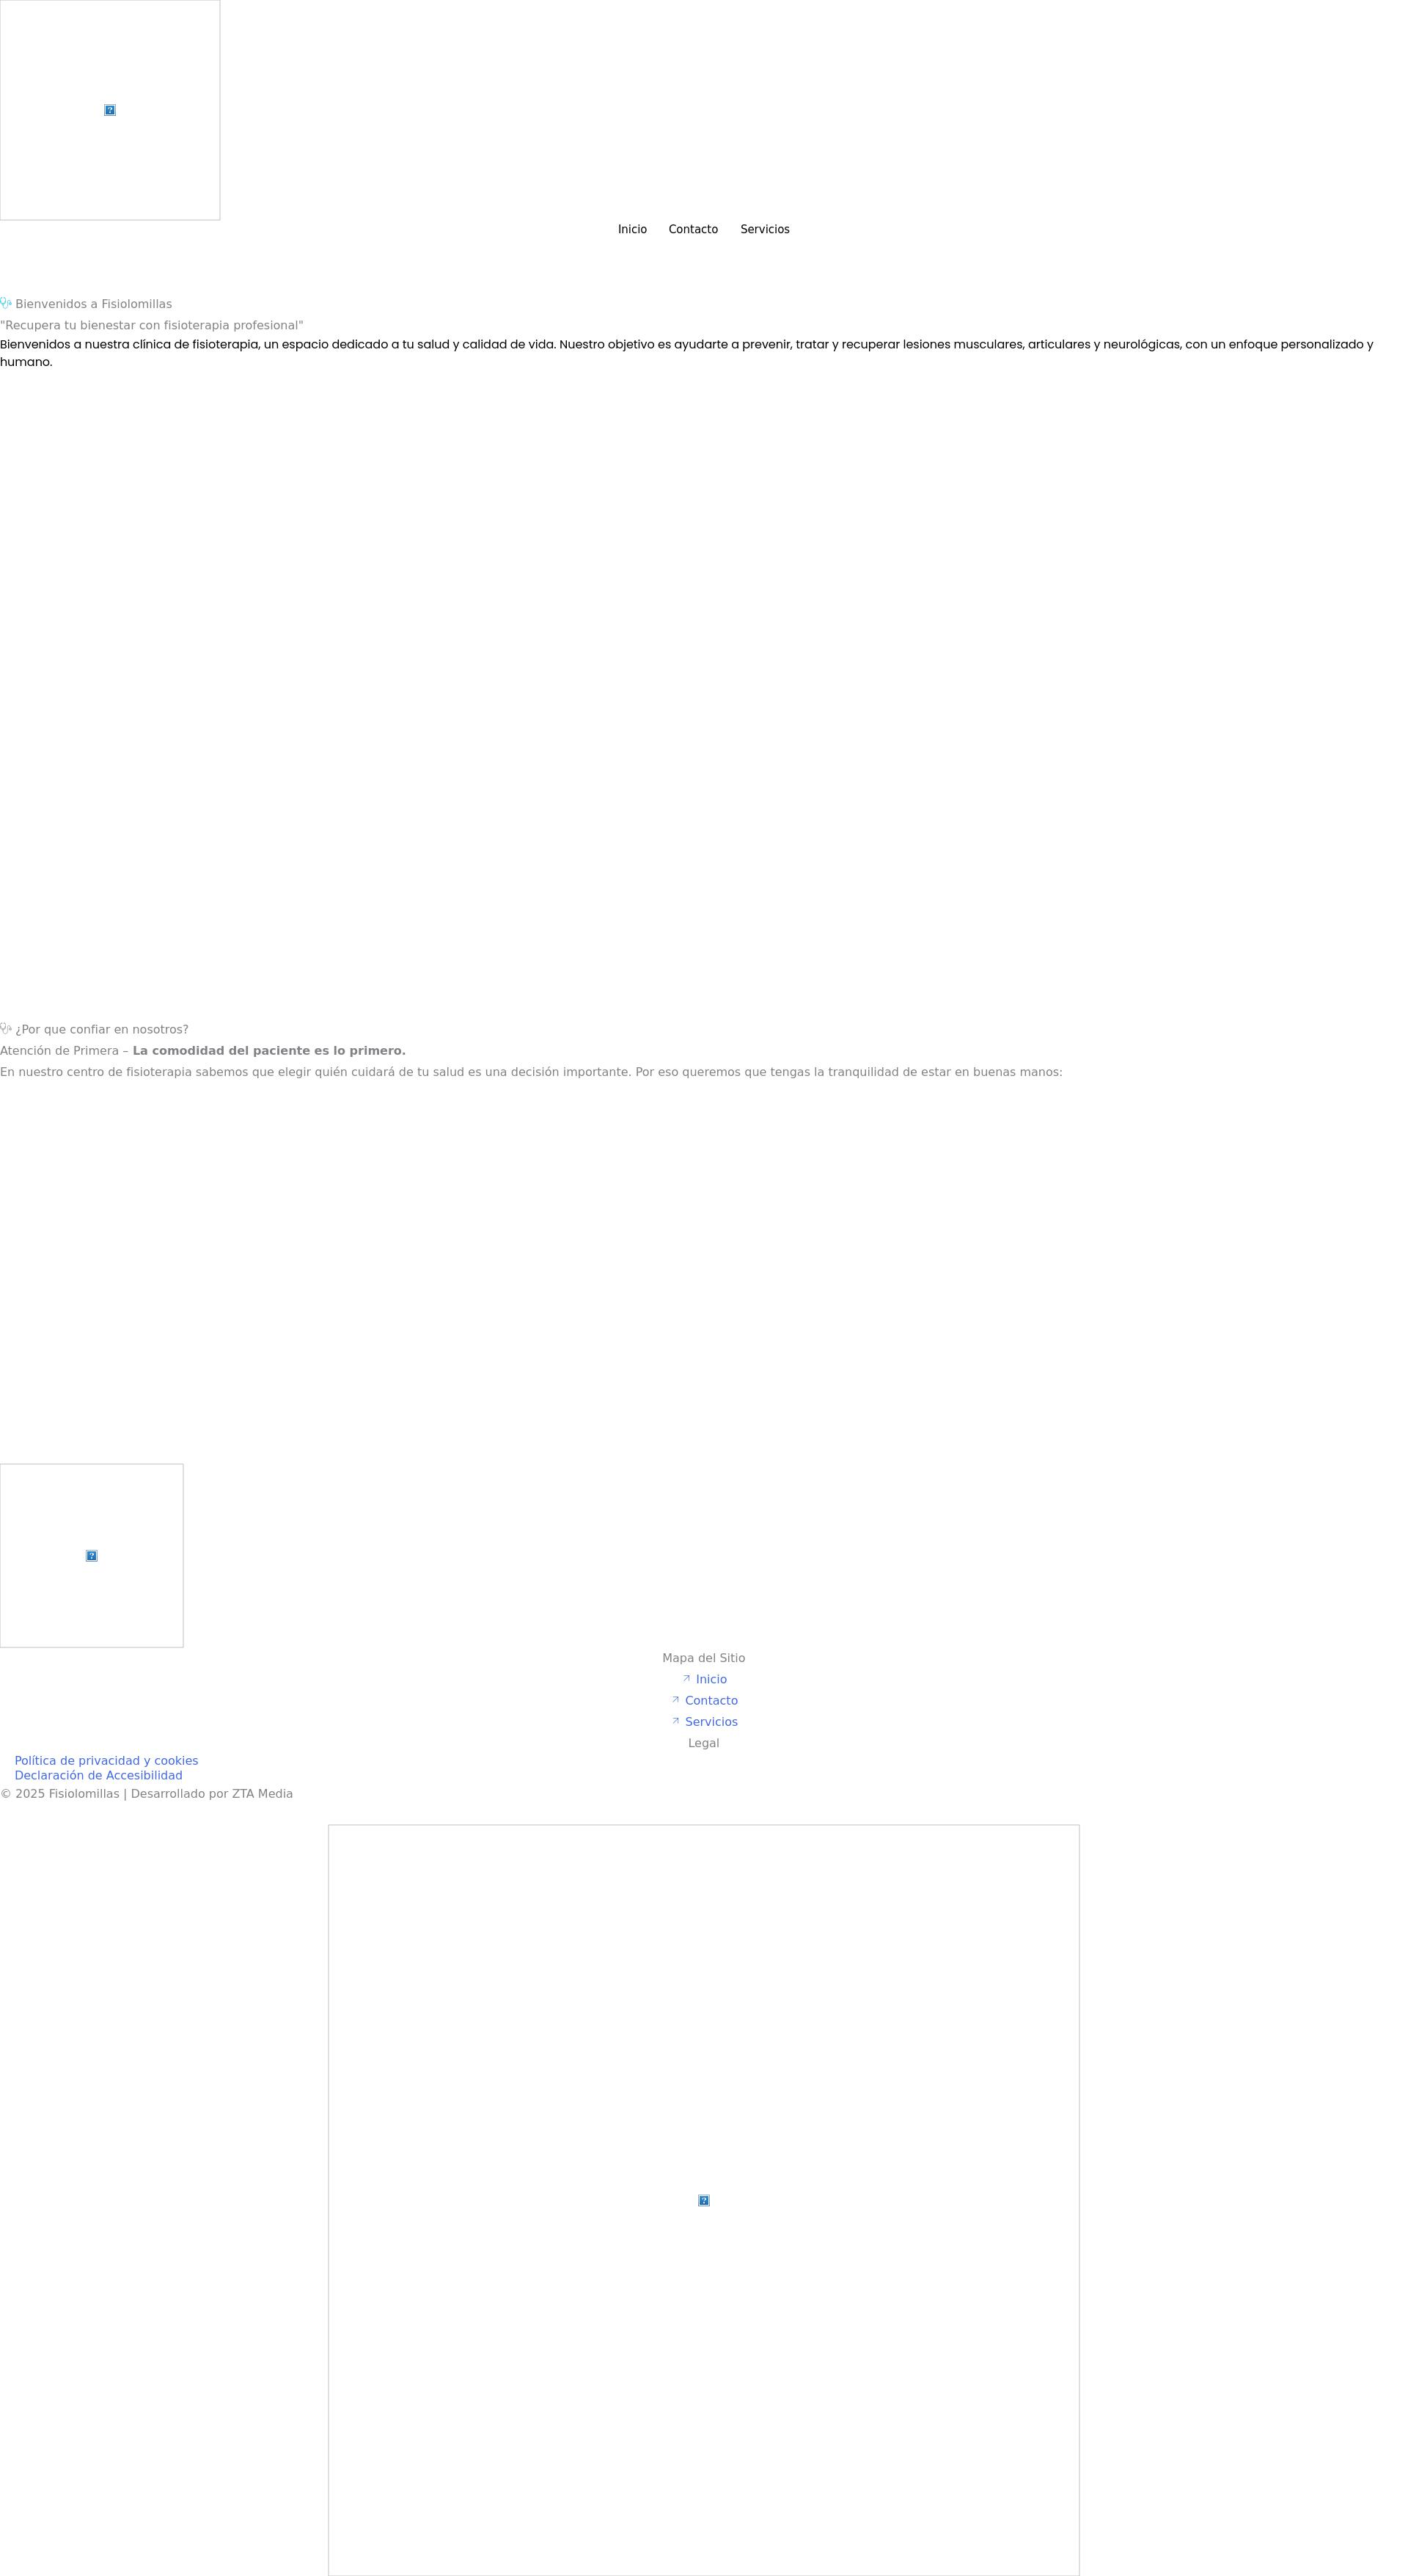Click the Legal footer heading
Image resolution: width=1408 pixels, height=2576 pixels.
703,1742
